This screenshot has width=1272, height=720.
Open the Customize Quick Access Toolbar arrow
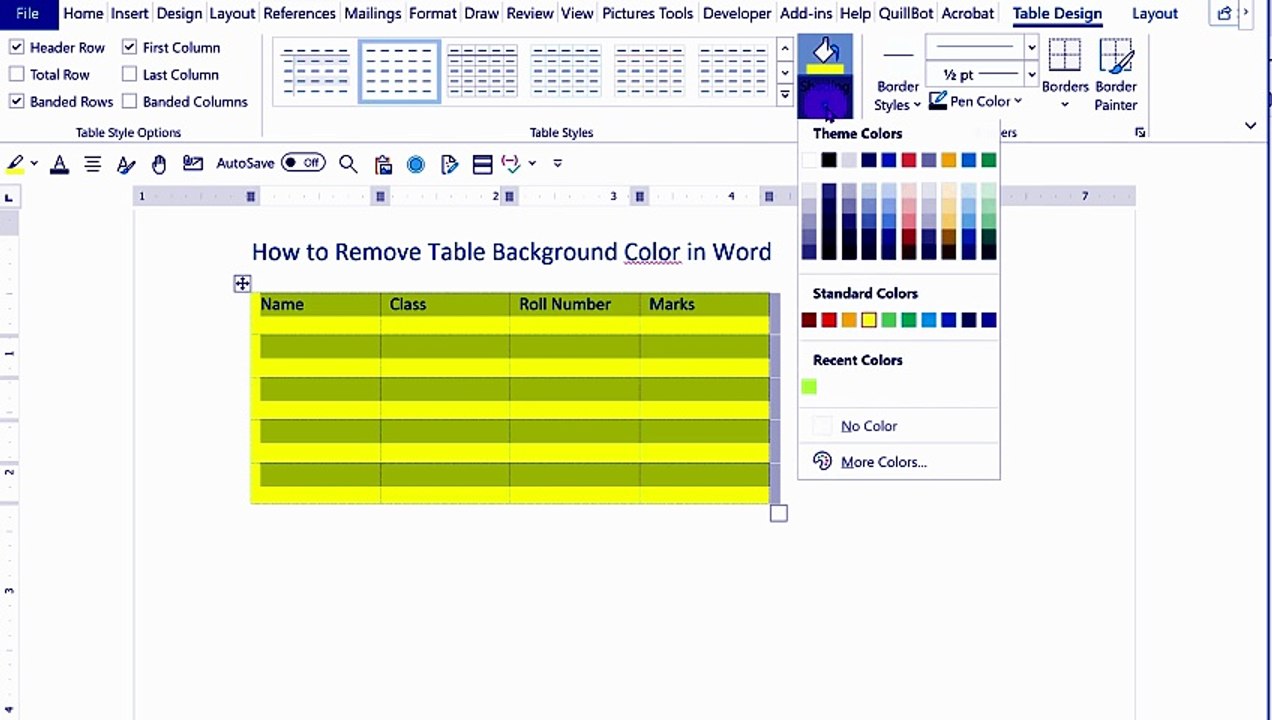[557, 163]
